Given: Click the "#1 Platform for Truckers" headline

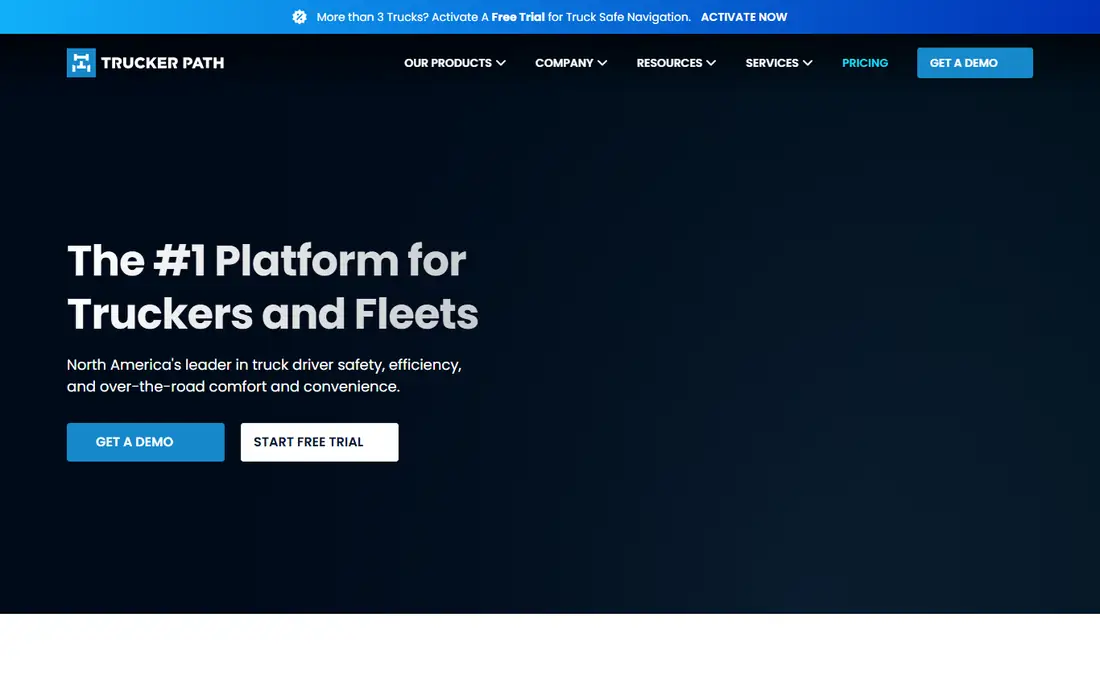Looking at the screenshot, I should [272, 287].
